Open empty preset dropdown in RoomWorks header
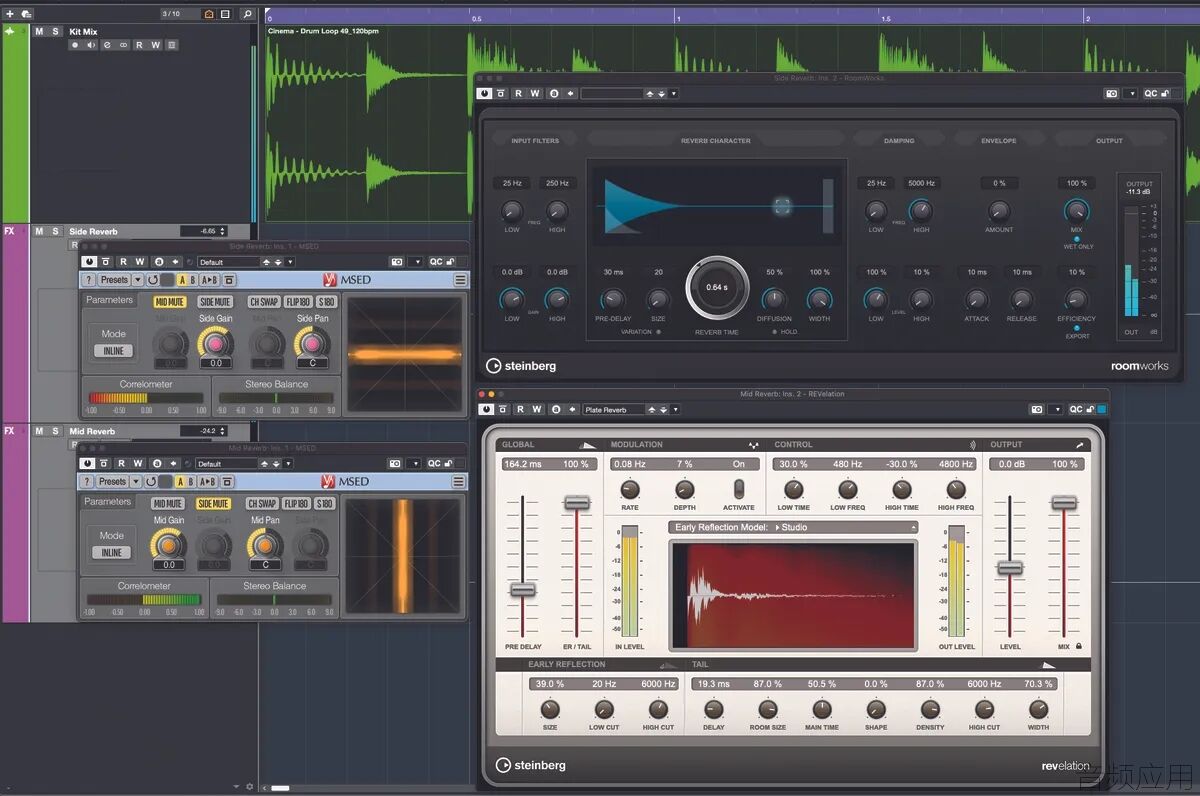Viewport: 1200px width, 796px height. (x=673, y=93)
